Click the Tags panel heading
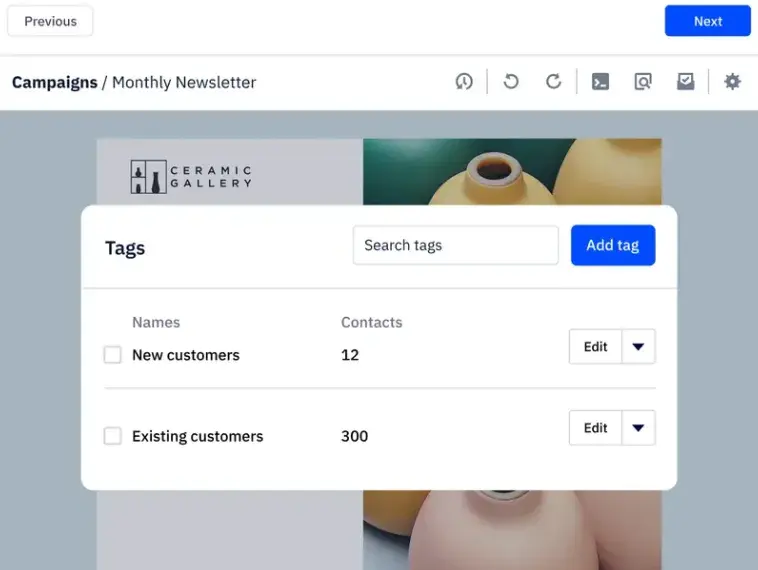Screen dimensions: 758x570 pos(125,248)
